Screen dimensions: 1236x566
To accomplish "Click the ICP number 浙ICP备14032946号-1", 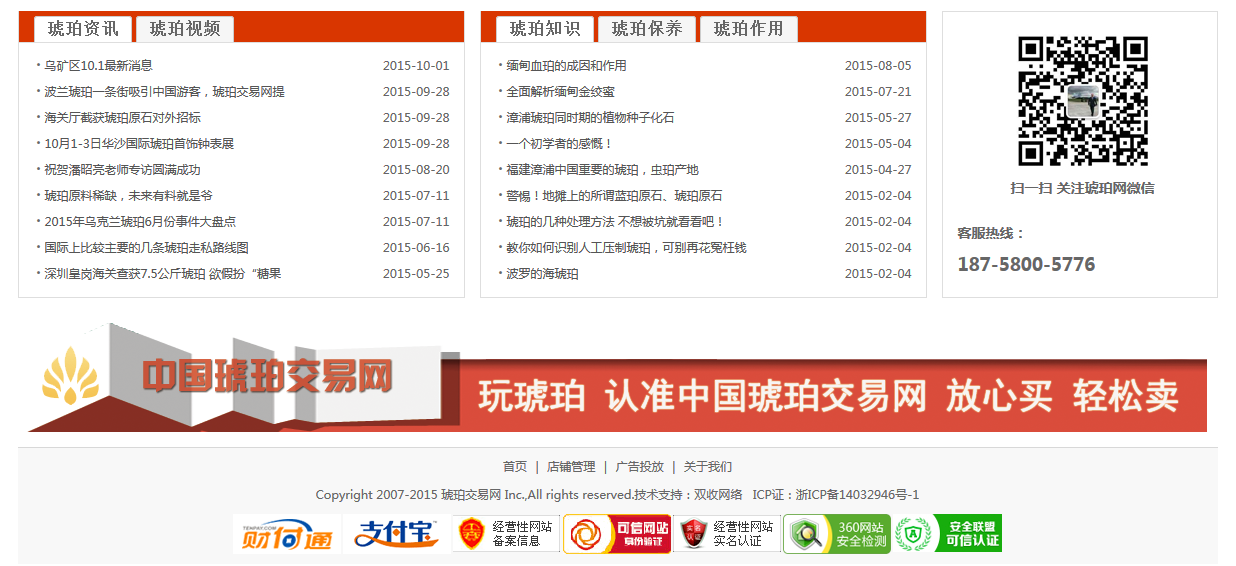I will [857, 495].
